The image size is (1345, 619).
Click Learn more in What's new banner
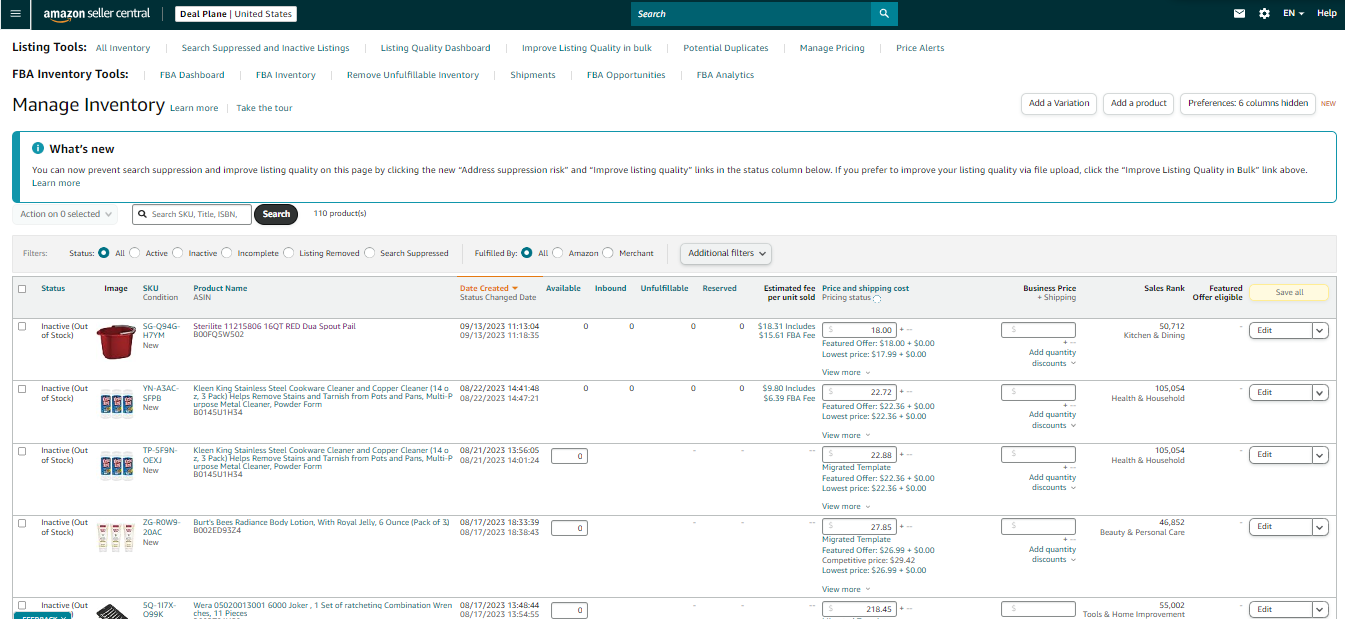pos(56,183)
